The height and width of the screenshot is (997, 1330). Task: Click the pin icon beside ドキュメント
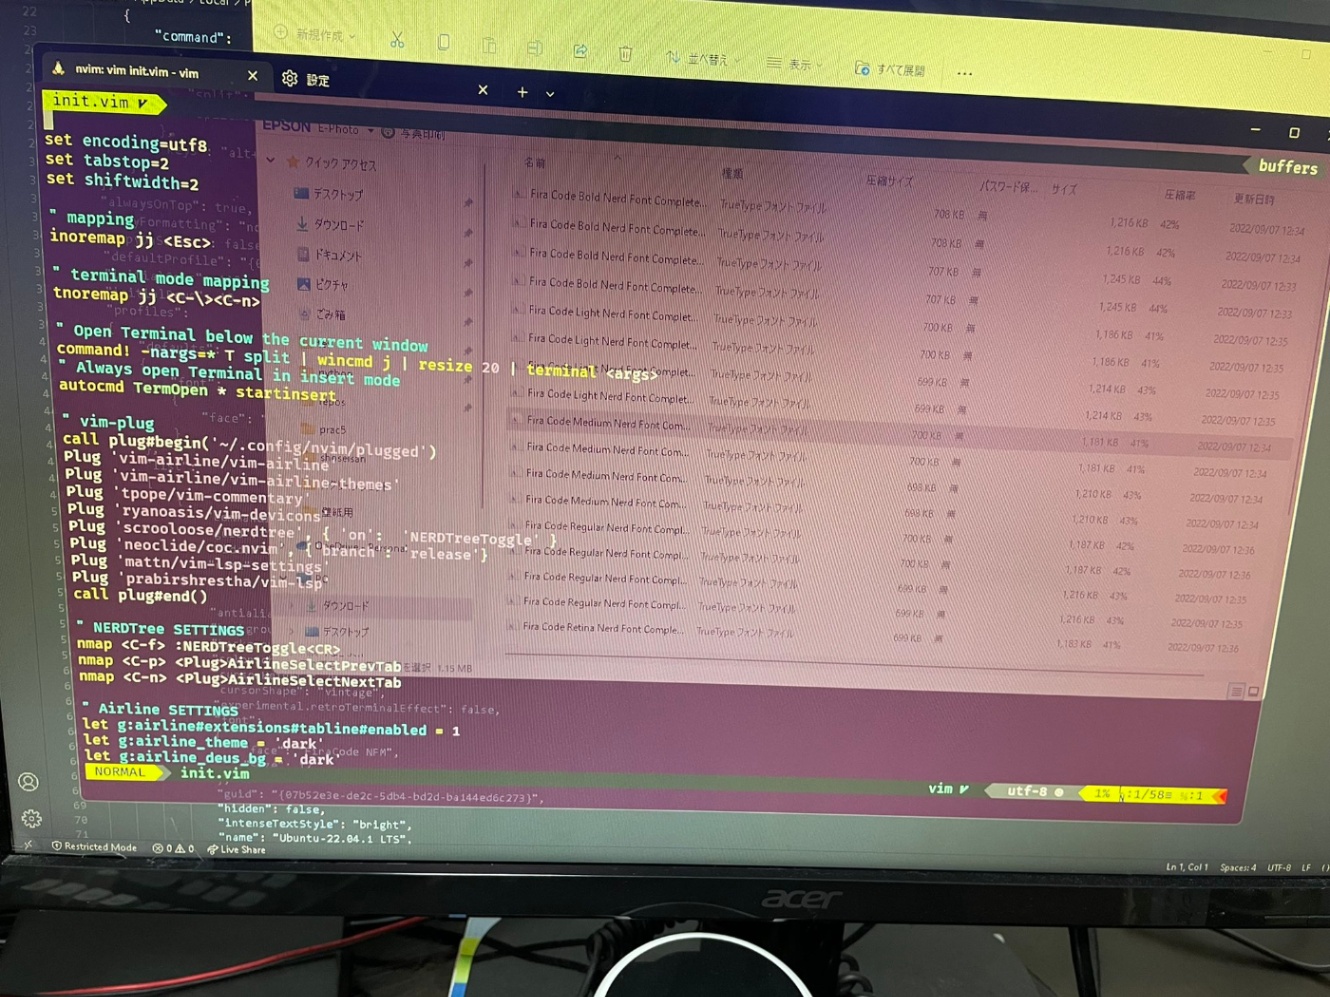click(468, 262)
